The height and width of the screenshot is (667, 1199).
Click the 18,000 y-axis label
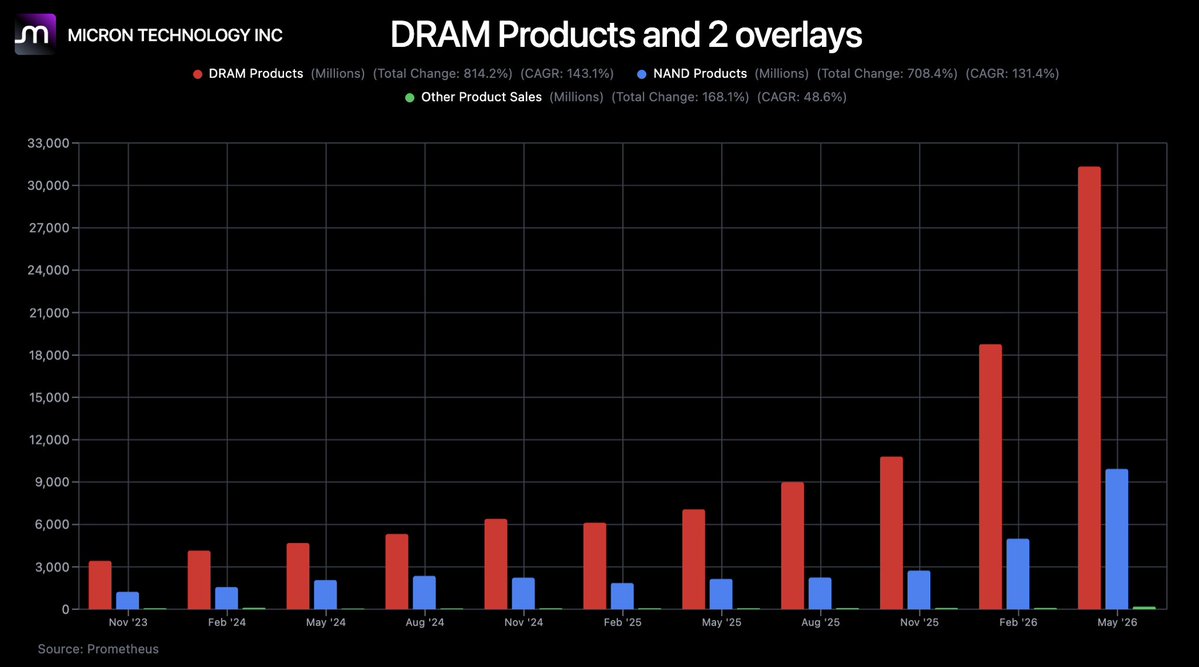(48, 355)
